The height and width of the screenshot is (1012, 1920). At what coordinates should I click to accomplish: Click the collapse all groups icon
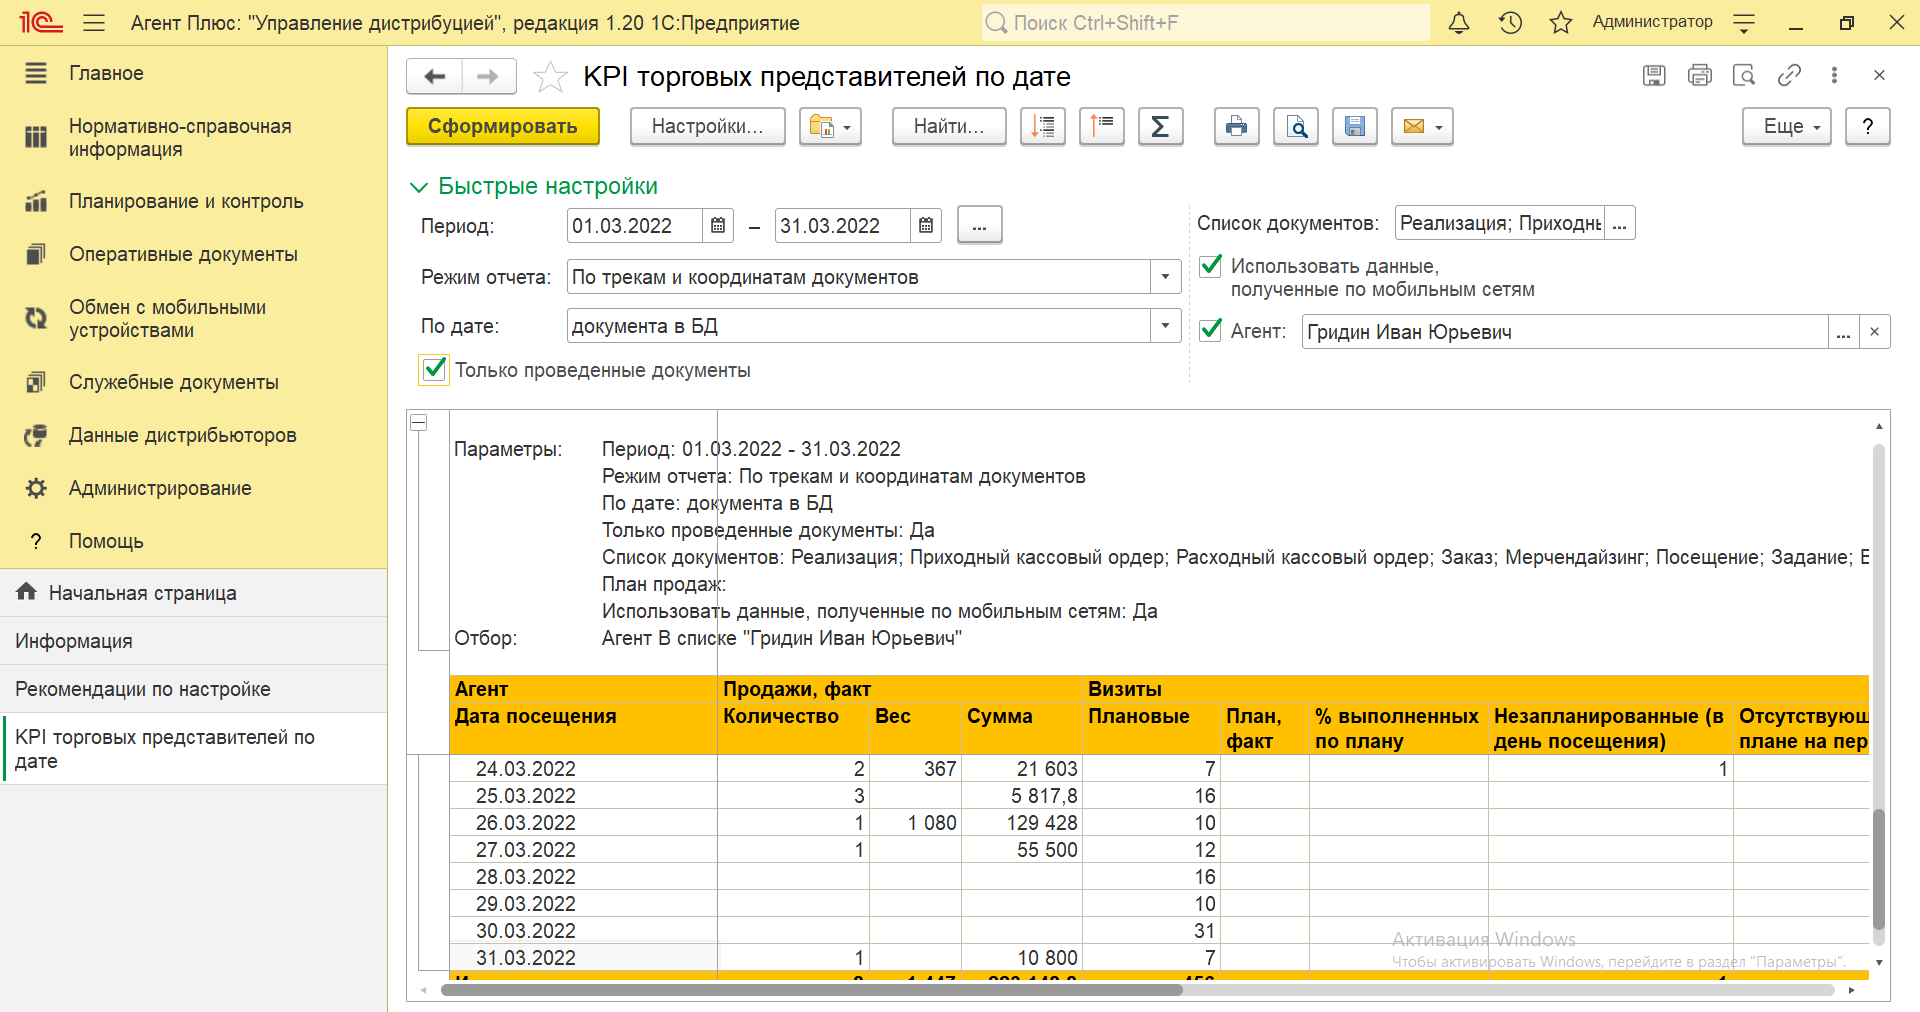1102,126
